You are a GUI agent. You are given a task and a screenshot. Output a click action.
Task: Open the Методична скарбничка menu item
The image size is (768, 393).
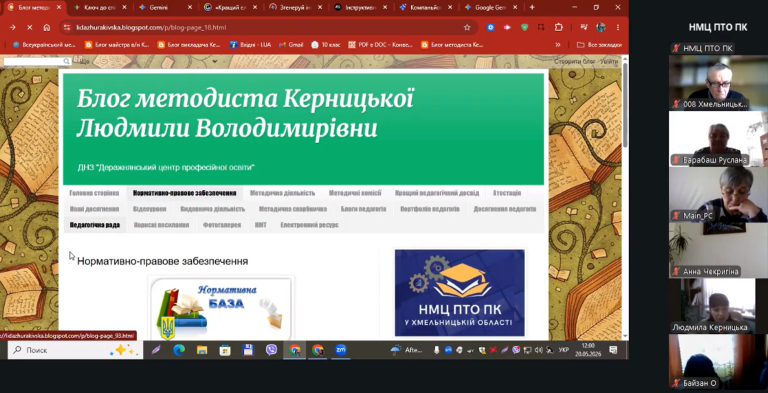292,209
